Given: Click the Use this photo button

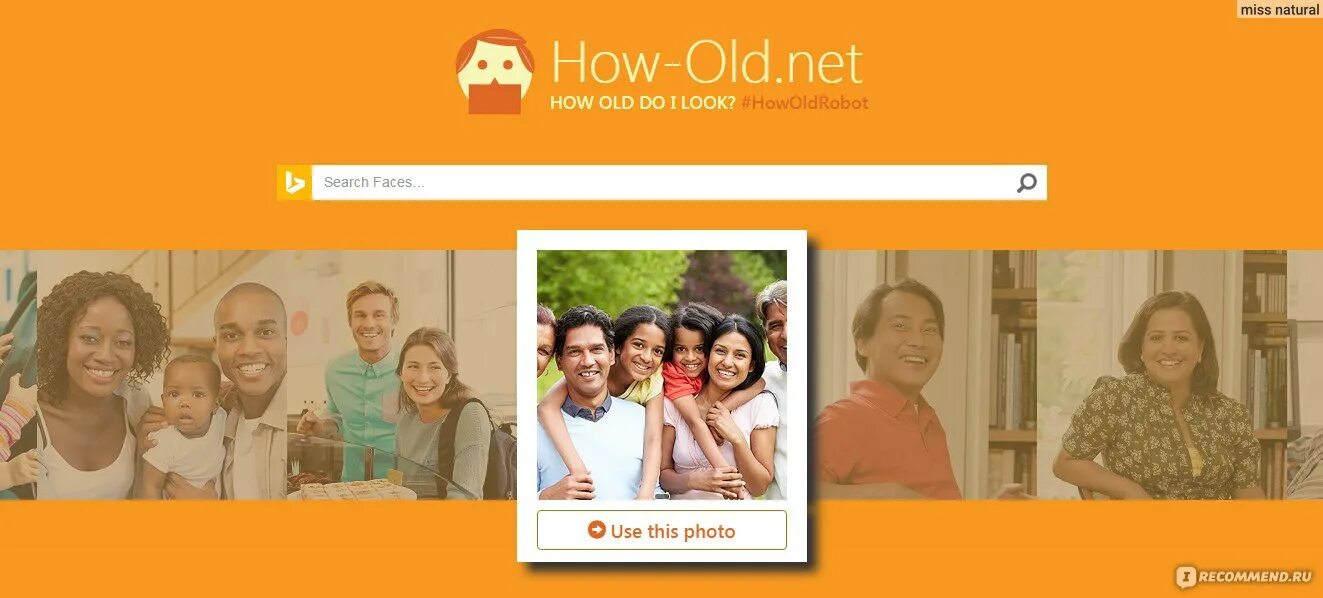Looking at the screenshot, I should (x=662, y=530).
